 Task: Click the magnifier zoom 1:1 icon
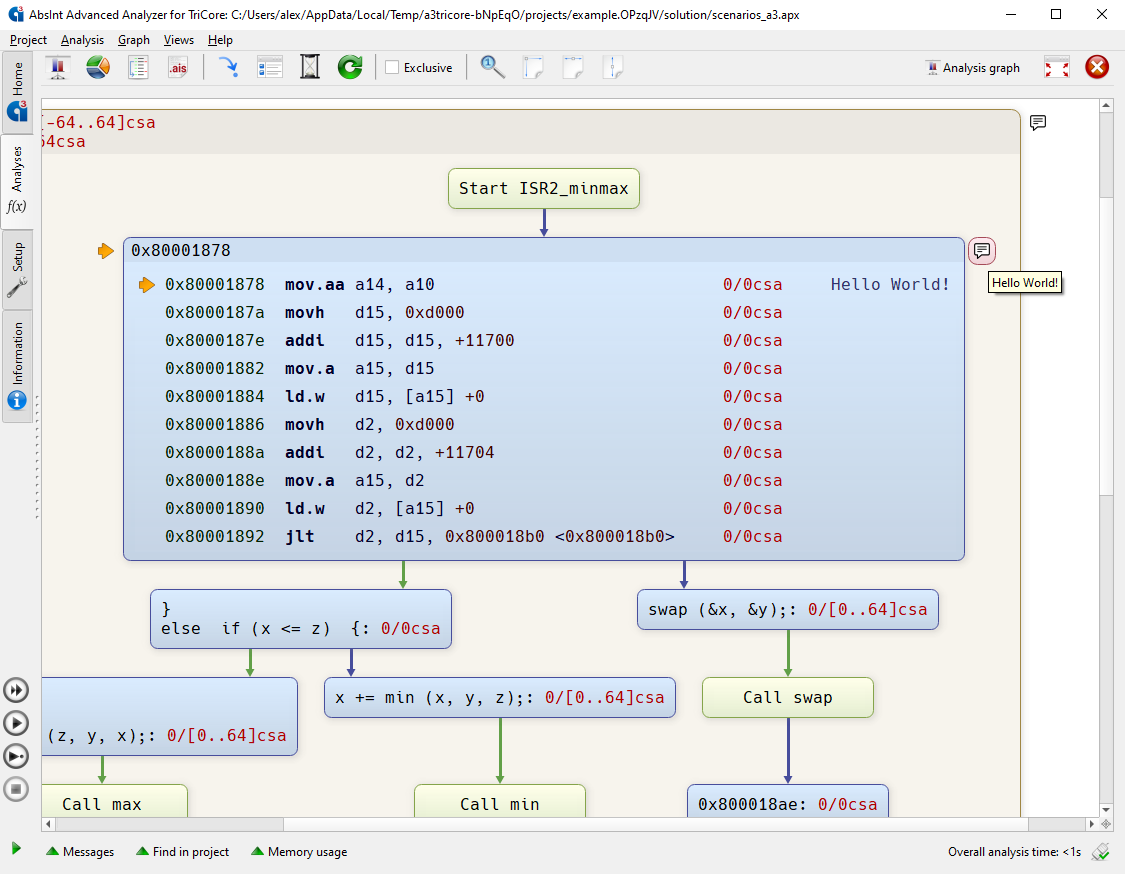pyautogui.click(x=492, y=67)
